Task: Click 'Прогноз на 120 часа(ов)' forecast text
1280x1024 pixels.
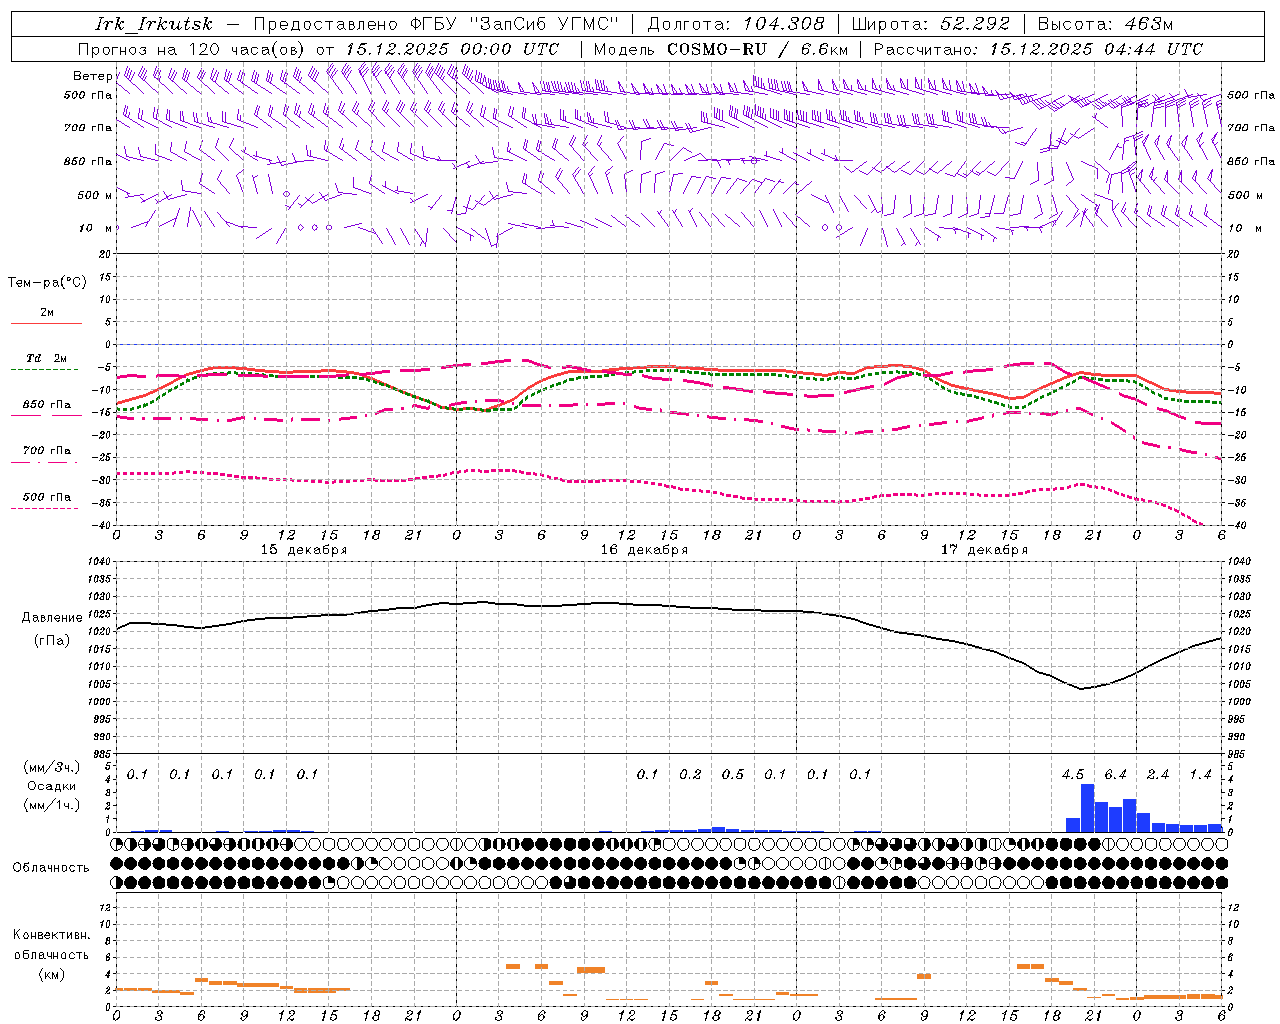Action: (x=192, y=49)
